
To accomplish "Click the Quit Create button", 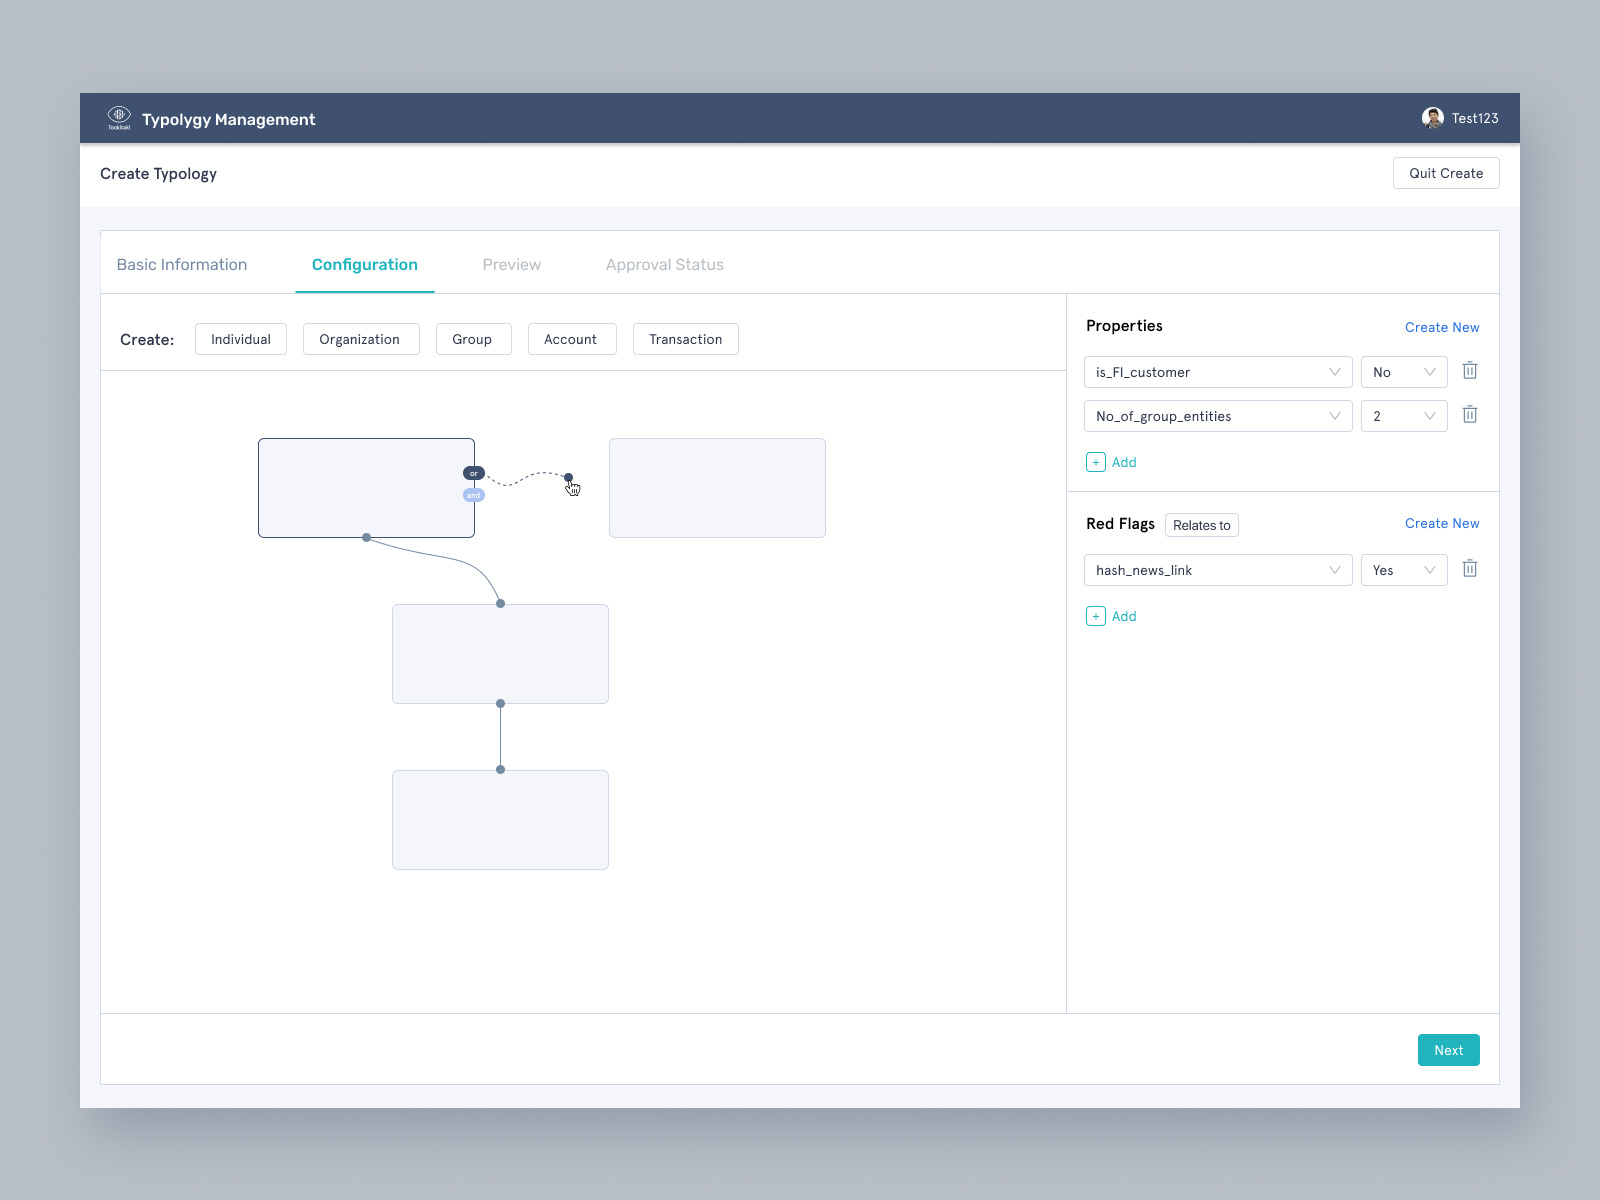I will [1445, 173].
